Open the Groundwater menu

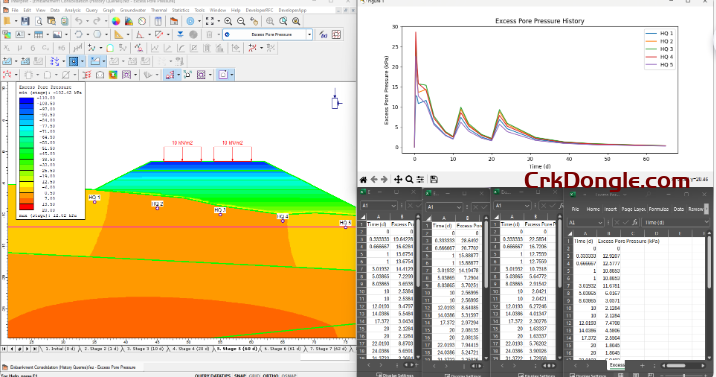click(x=133, y=10)
